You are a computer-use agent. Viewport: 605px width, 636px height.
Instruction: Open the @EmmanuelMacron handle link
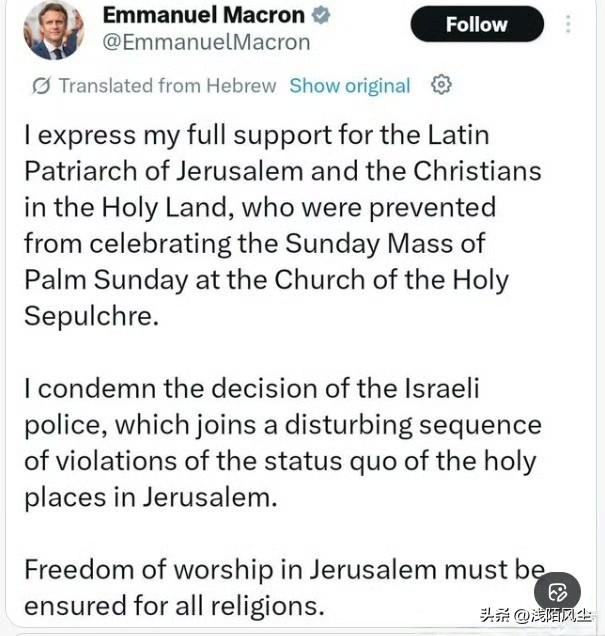(x=206, y=42)
